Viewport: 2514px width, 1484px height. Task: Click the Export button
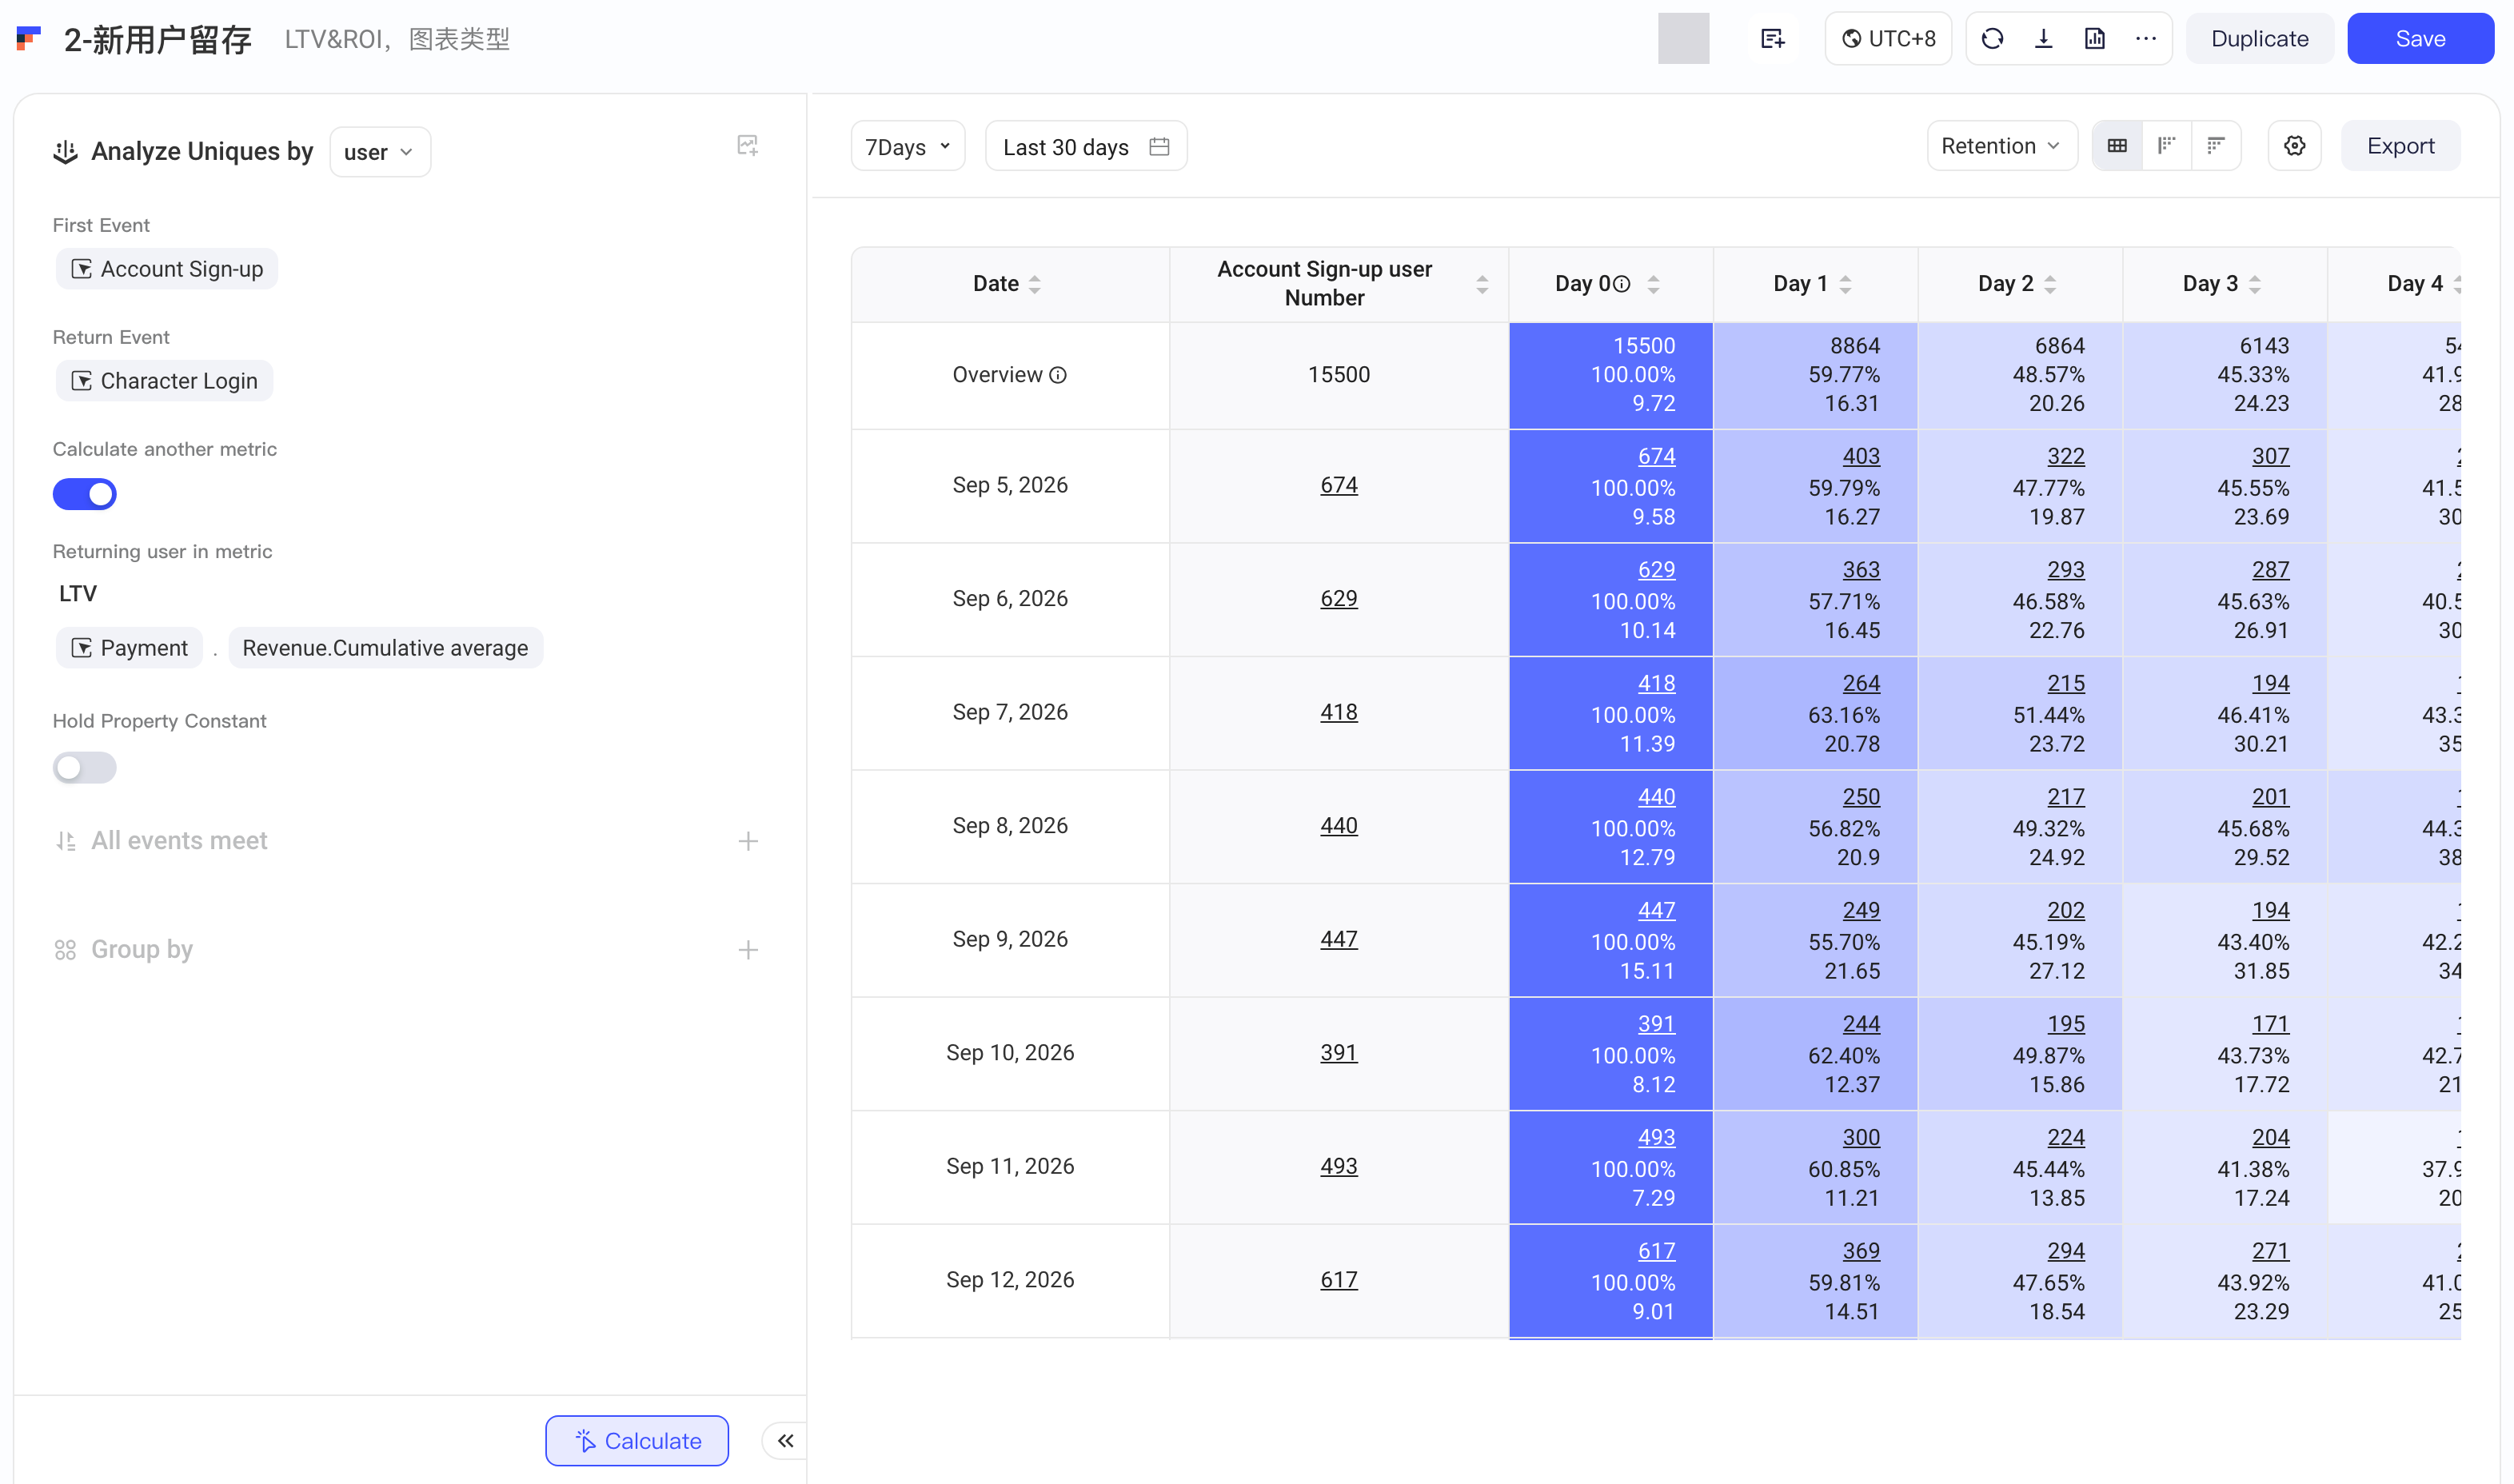[x=2400, y=146]
